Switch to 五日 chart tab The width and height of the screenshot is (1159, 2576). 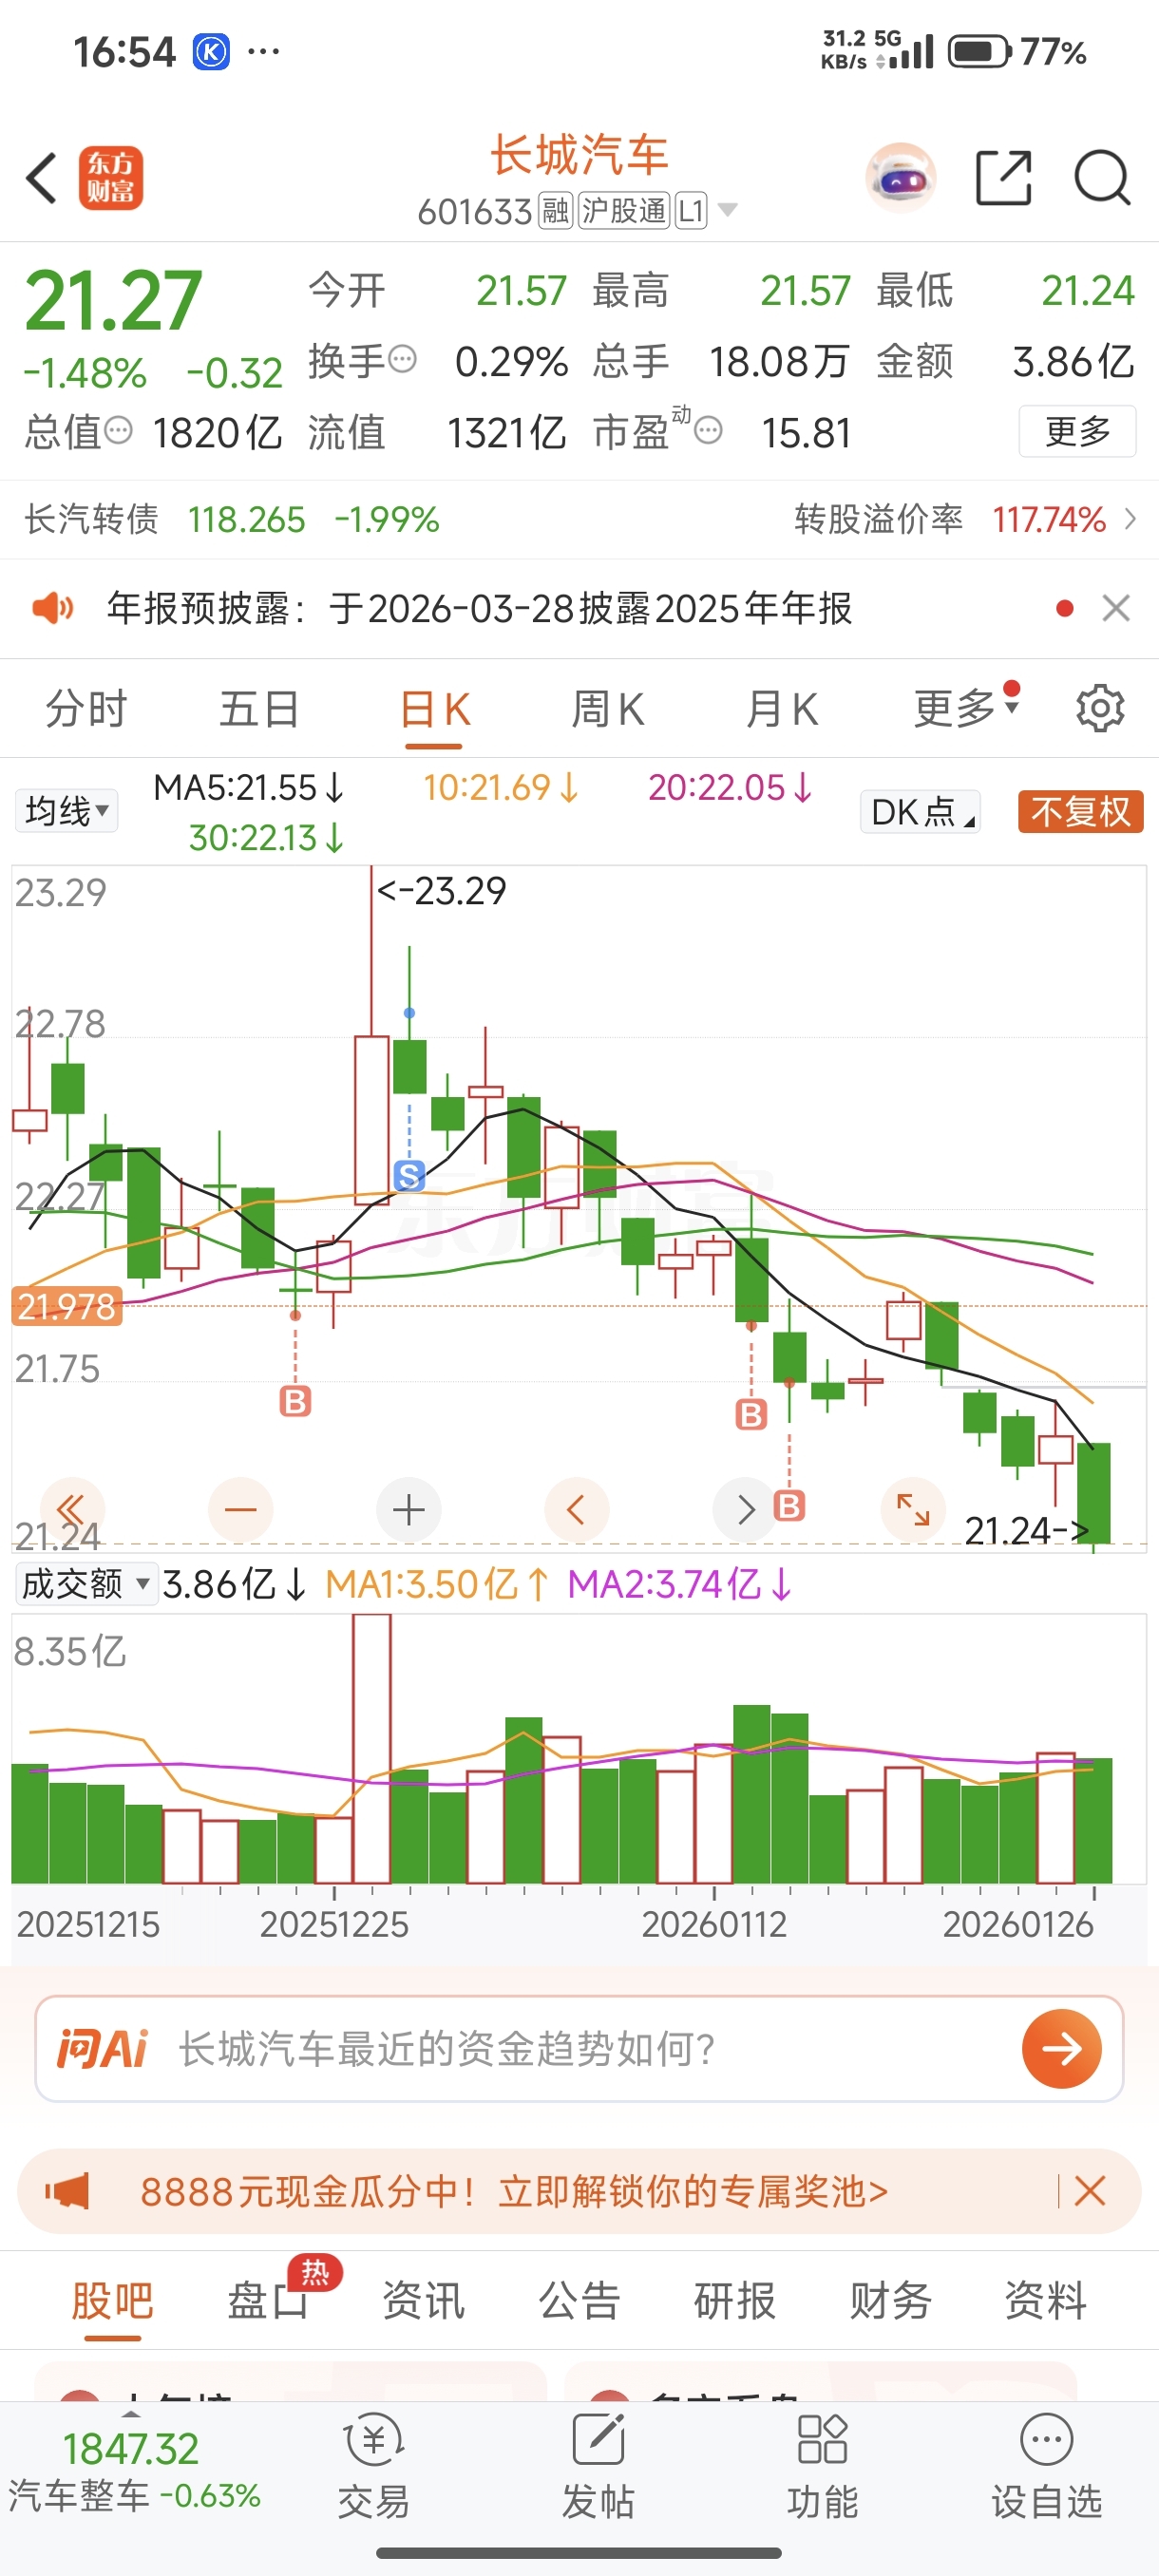[259, 709]
